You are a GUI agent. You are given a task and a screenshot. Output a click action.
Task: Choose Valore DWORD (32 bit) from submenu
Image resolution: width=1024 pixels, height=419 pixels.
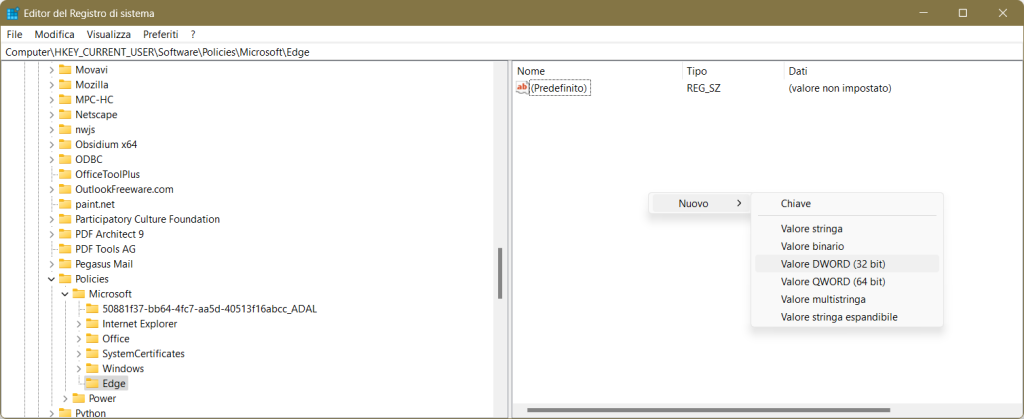point(833,264)
